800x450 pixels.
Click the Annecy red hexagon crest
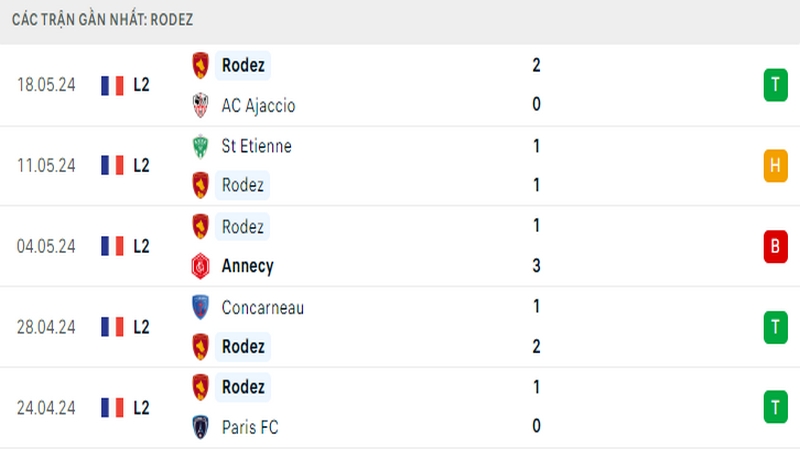(x=200, y=266)
